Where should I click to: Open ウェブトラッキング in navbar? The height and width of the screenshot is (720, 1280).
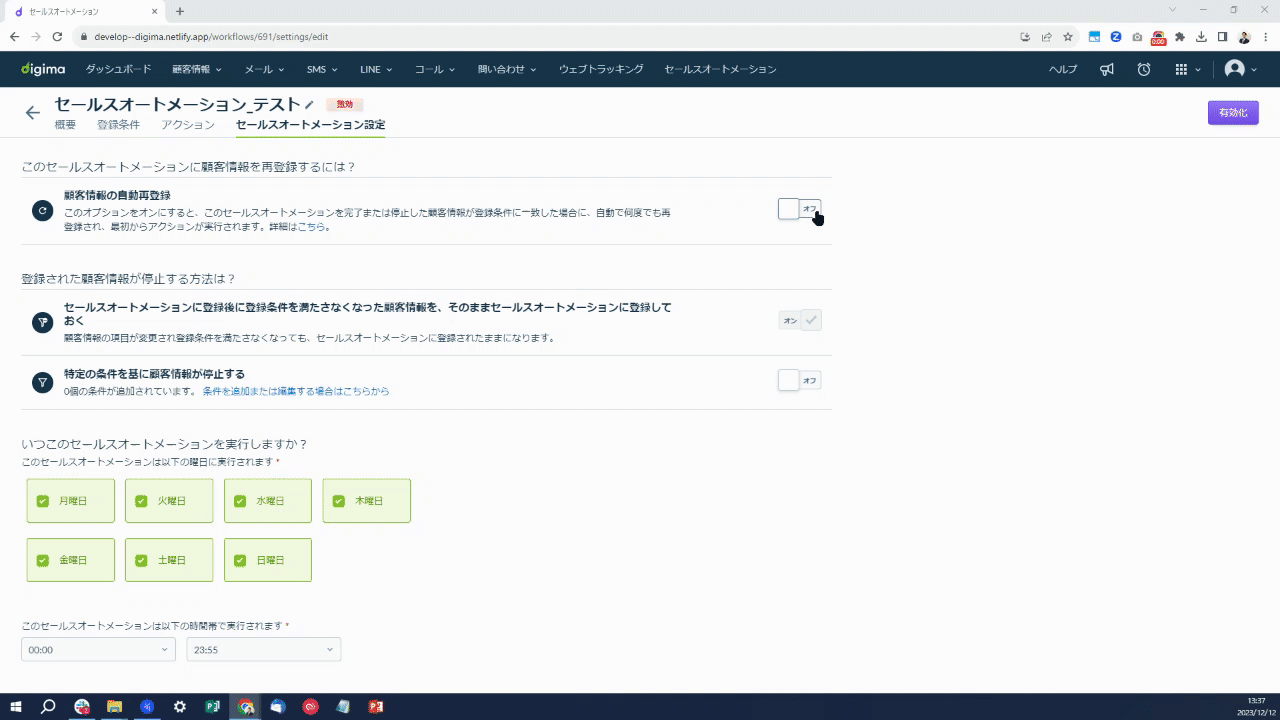[601, 69]
